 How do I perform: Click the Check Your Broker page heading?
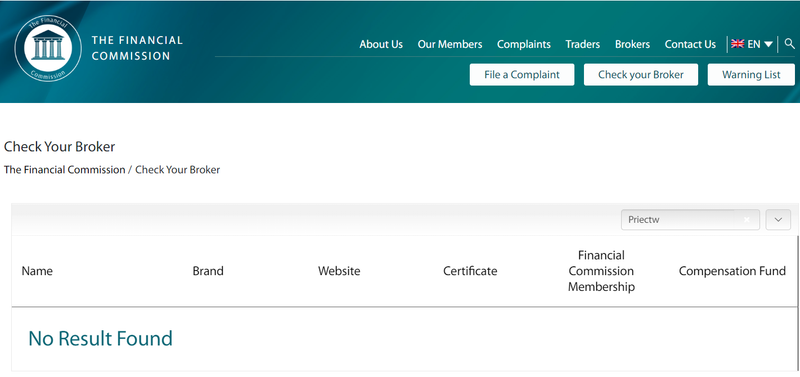(x=59, y=147)
